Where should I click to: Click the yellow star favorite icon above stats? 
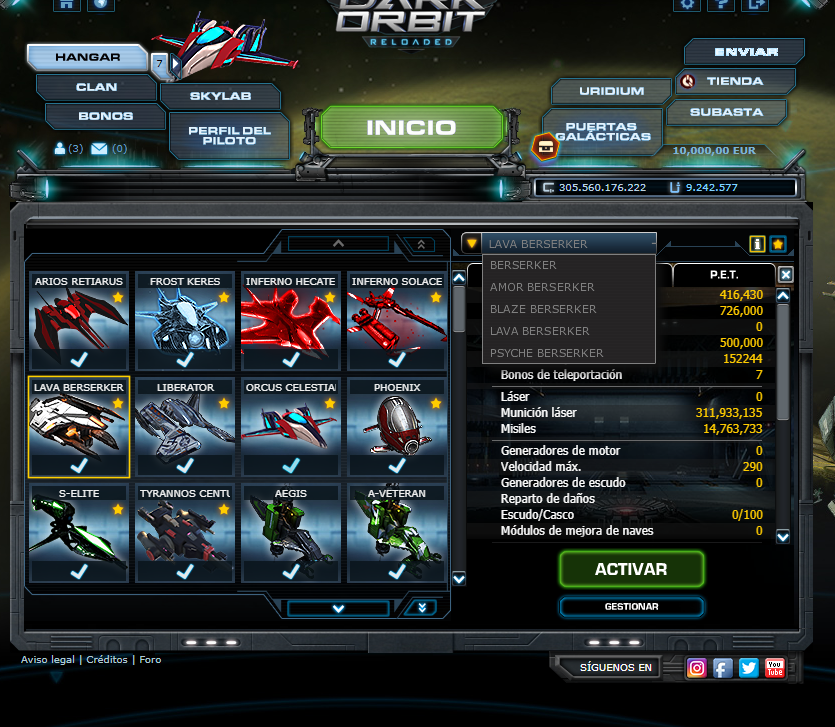(x=778, y=244)
